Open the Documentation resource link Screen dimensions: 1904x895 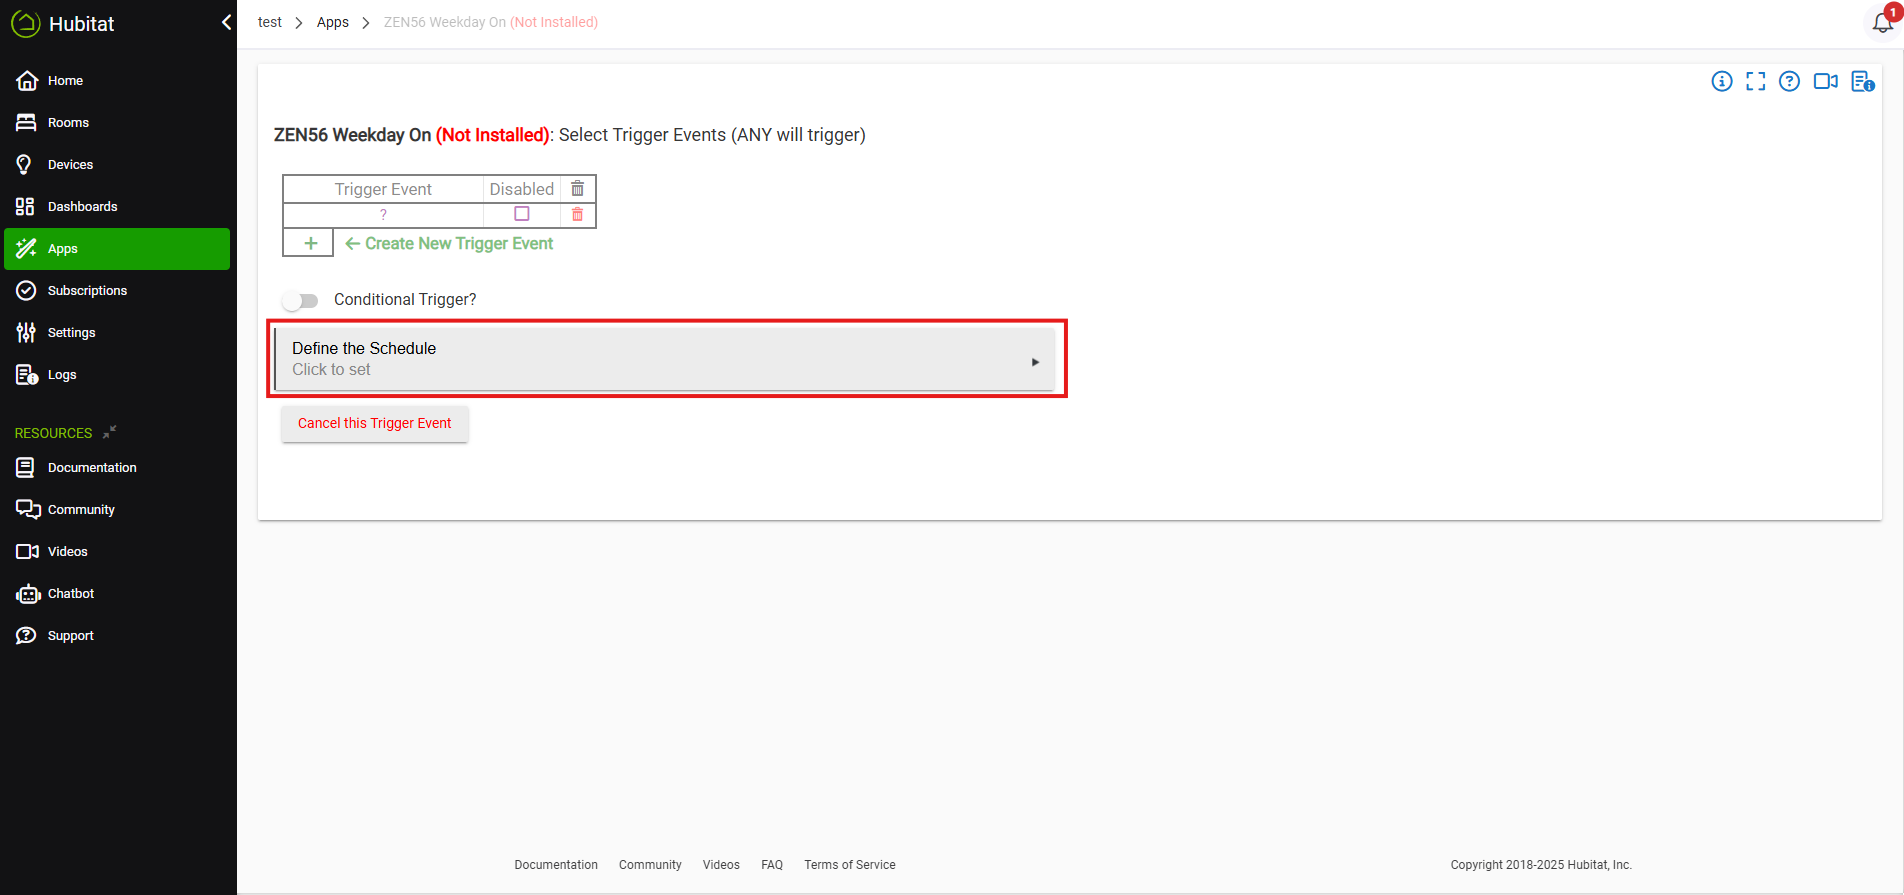coord(117,468)
